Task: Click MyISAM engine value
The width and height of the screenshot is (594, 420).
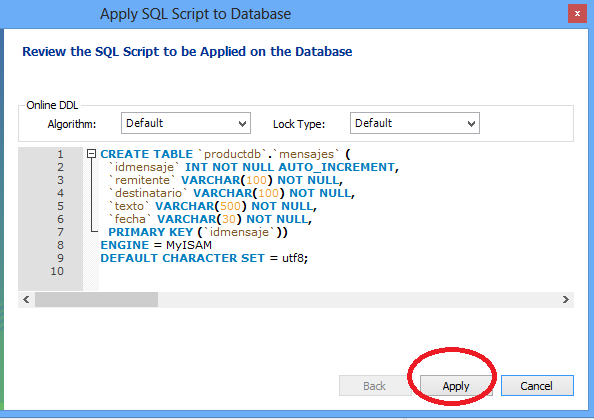Action: coord(189,245)
